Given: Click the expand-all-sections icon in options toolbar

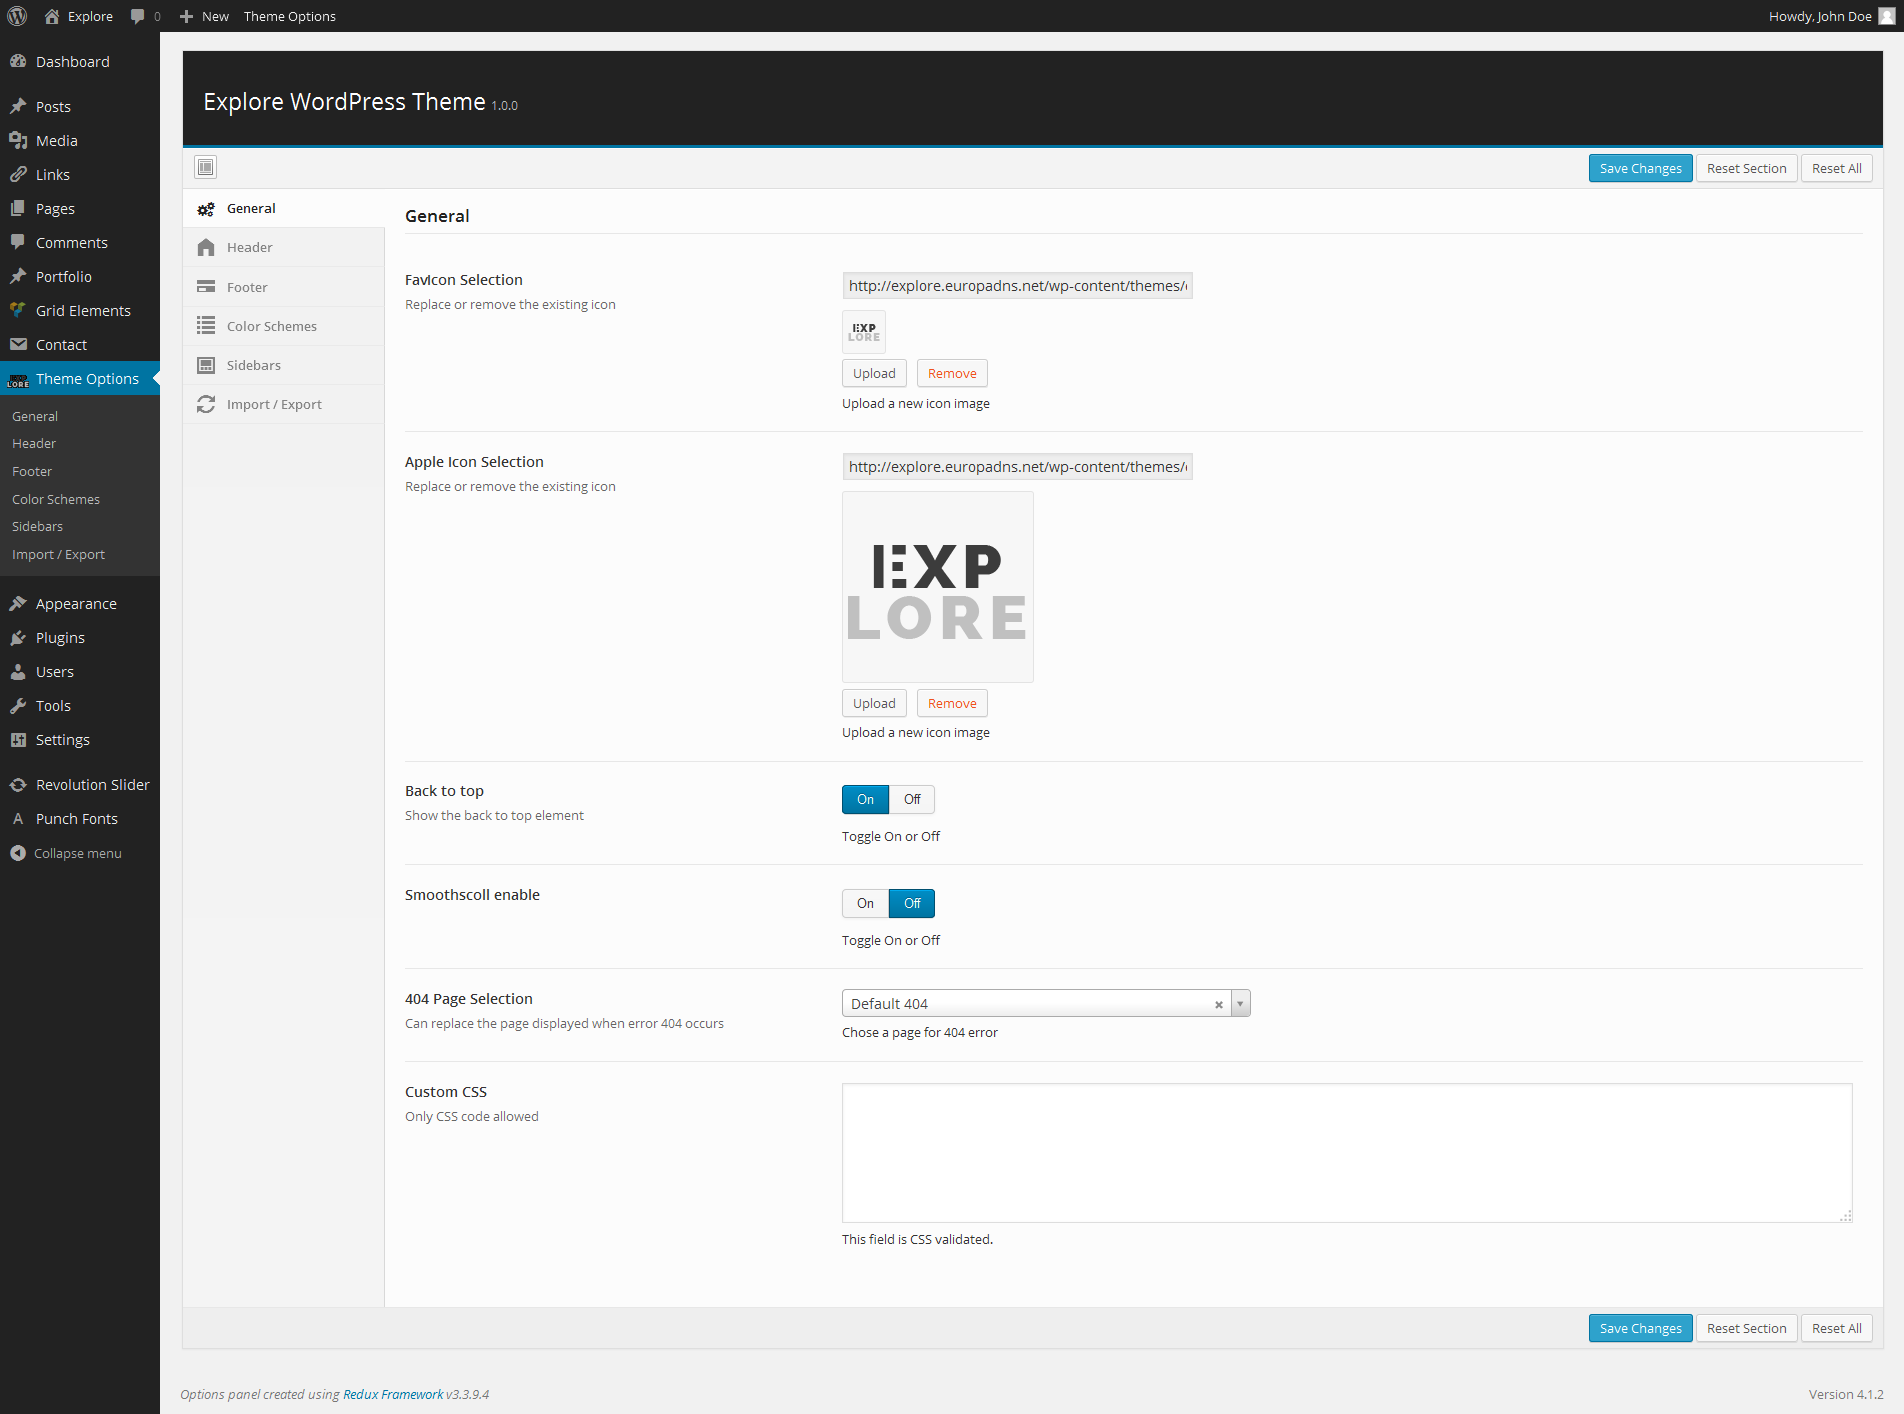Looking at the screenshot, I should (x=206, y=167).
